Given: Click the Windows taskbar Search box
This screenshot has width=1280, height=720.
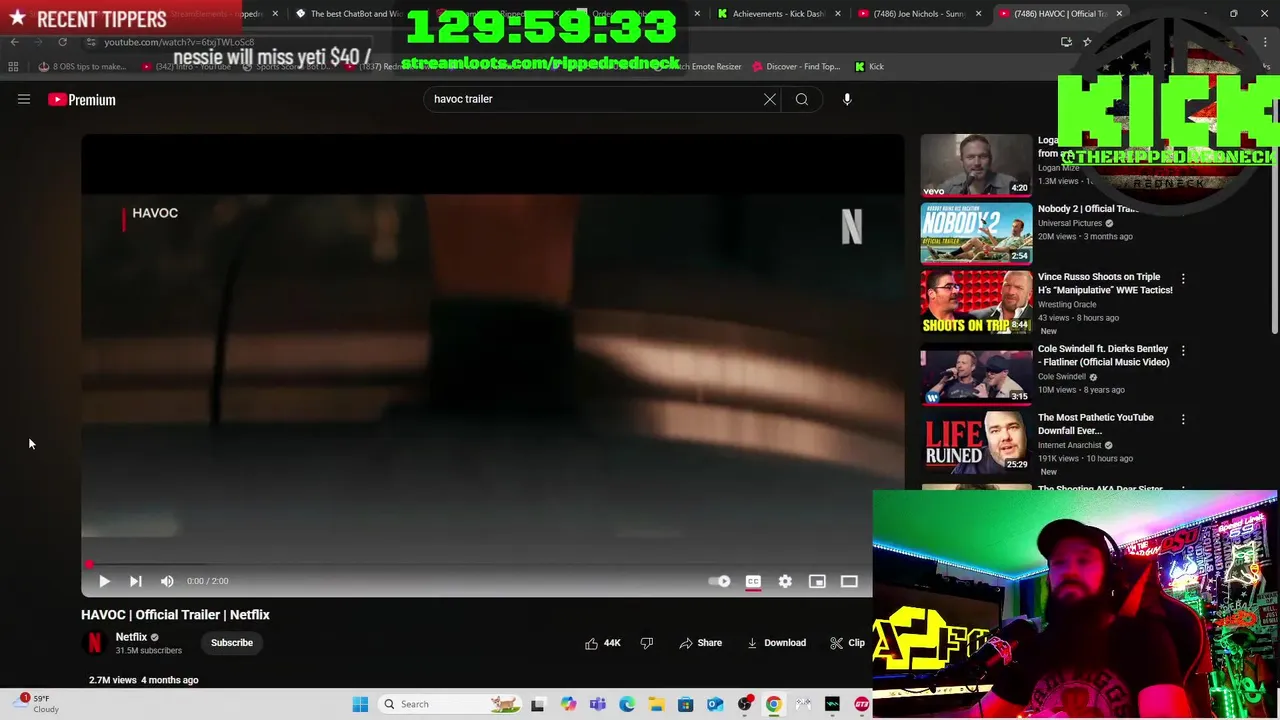Looking at the screenshot, I should tap(450, 704).
